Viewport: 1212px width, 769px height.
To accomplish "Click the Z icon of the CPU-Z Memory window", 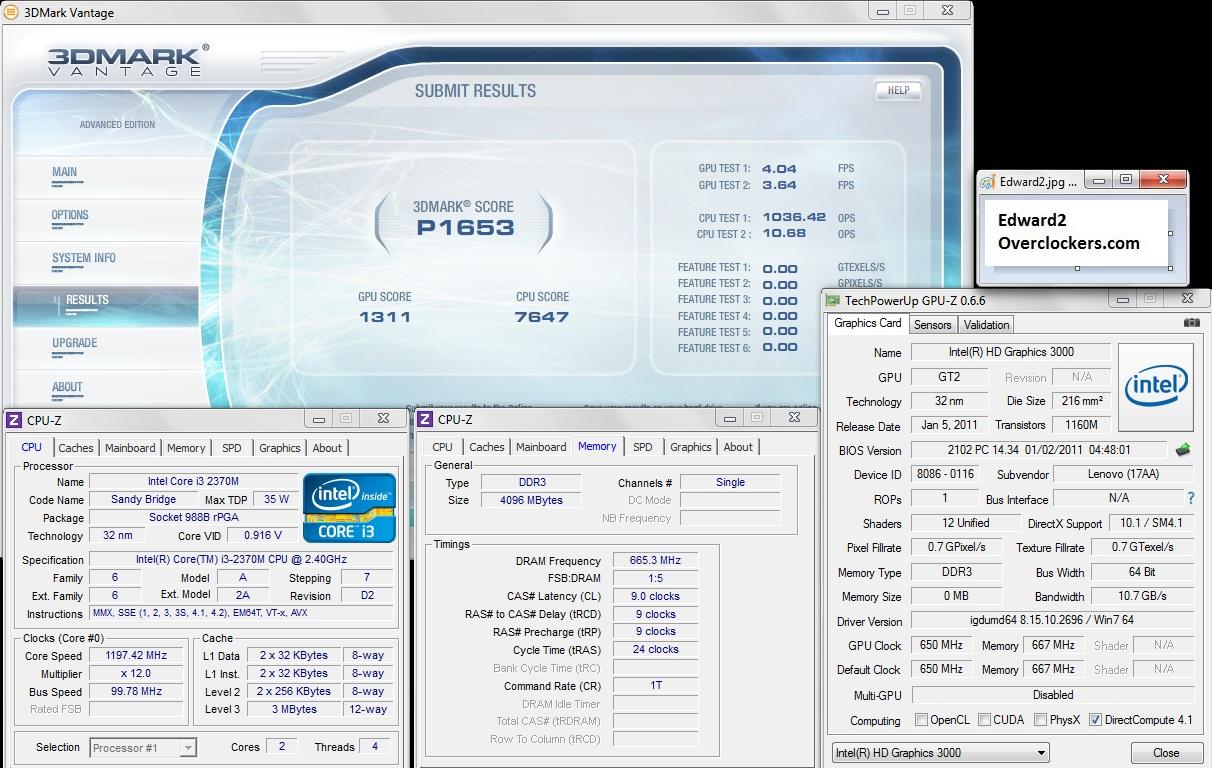I will [x=425, y=419].
